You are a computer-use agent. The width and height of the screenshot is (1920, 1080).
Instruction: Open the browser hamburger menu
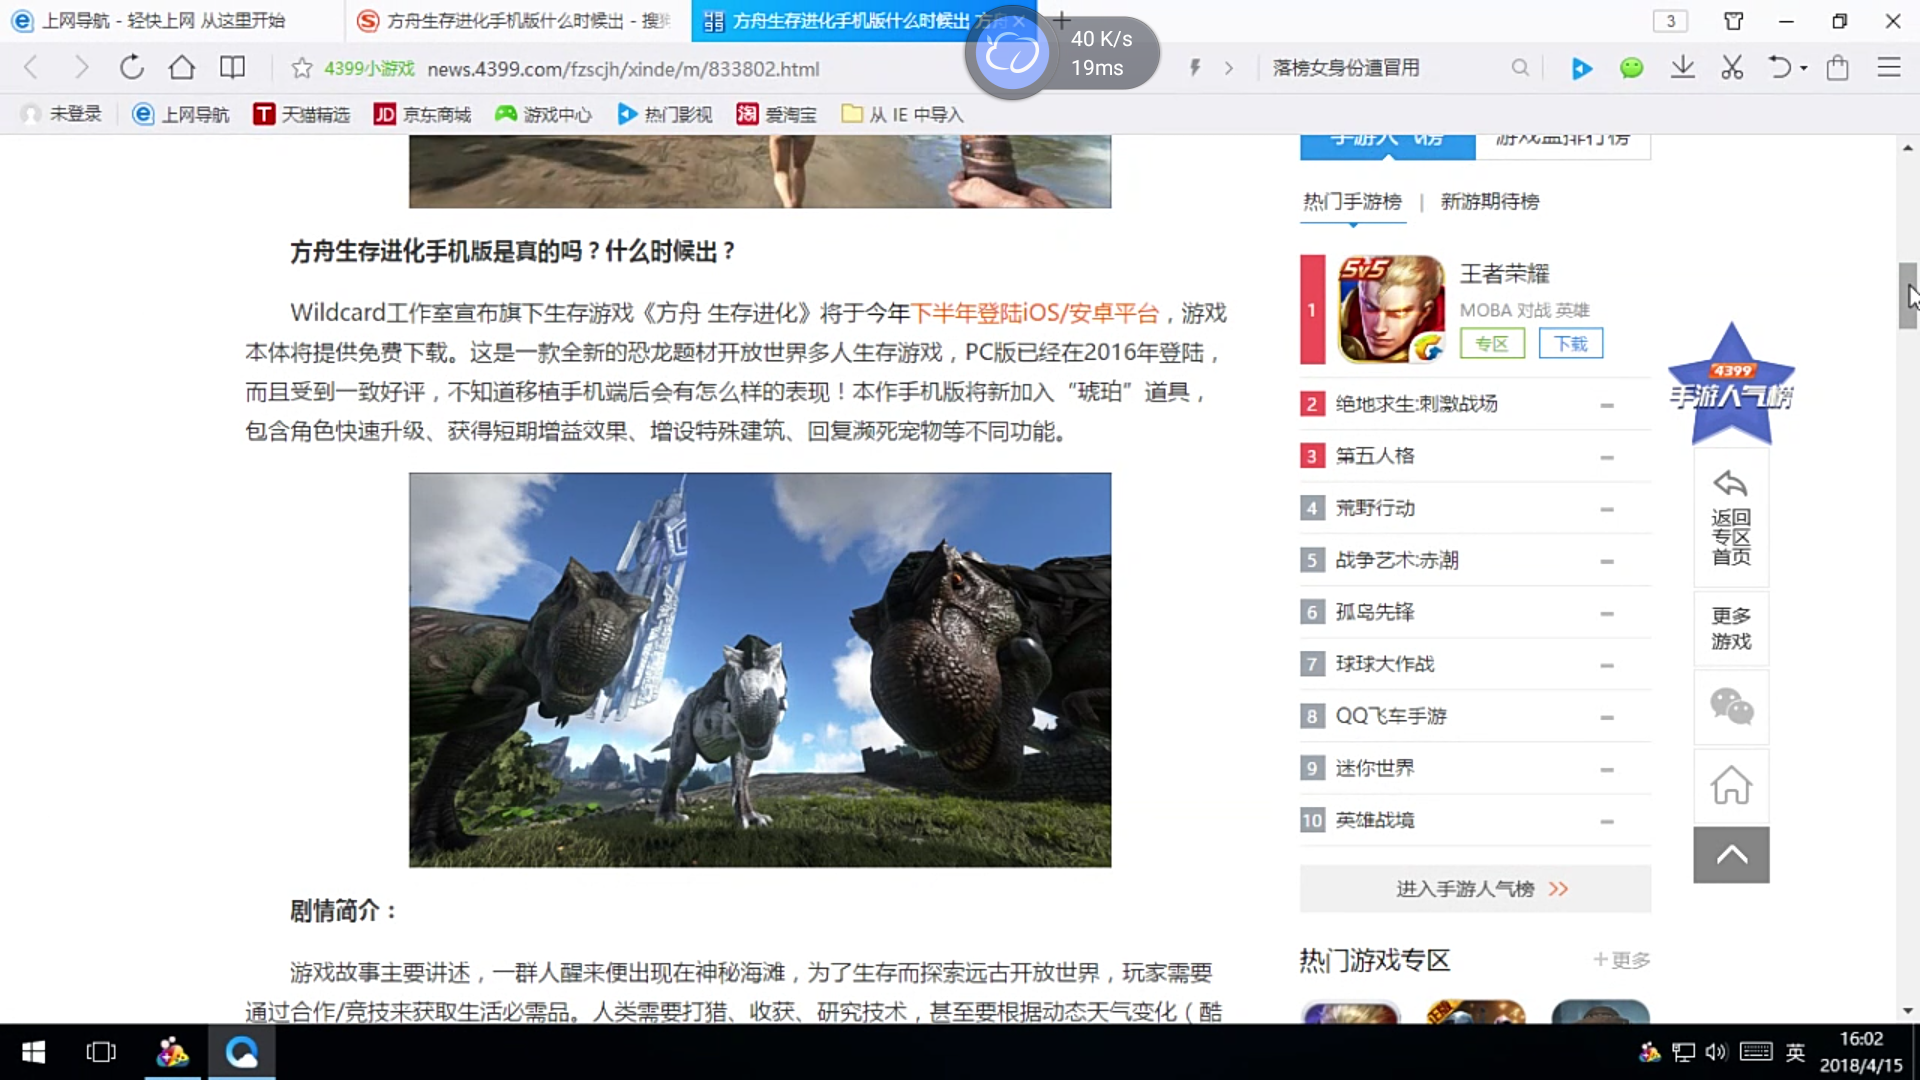[x=1889, y=68]
